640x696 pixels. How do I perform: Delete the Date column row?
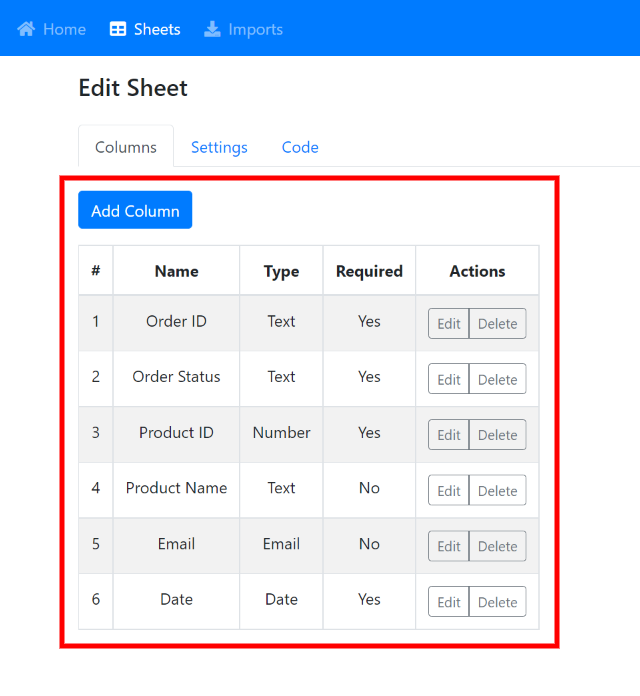pos(498,602)
